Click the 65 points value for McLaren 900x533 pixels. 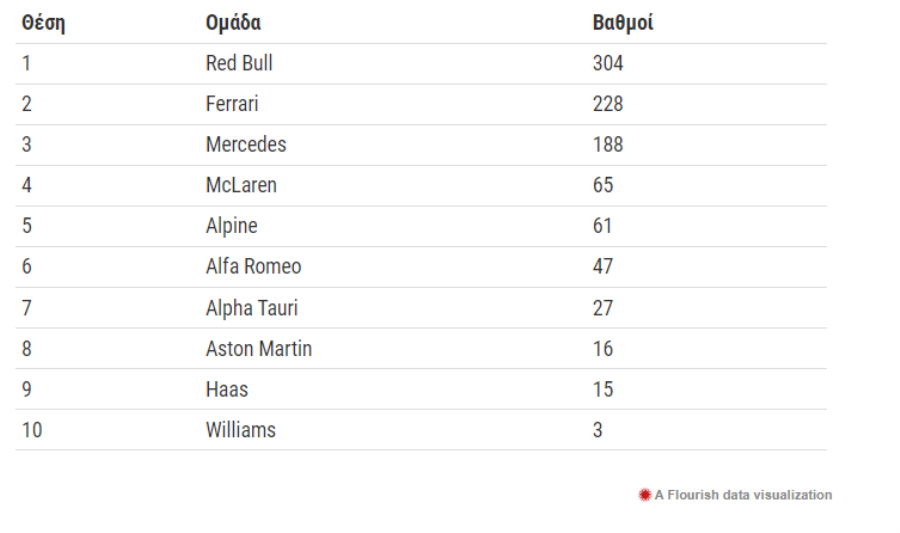click(603, 185)
